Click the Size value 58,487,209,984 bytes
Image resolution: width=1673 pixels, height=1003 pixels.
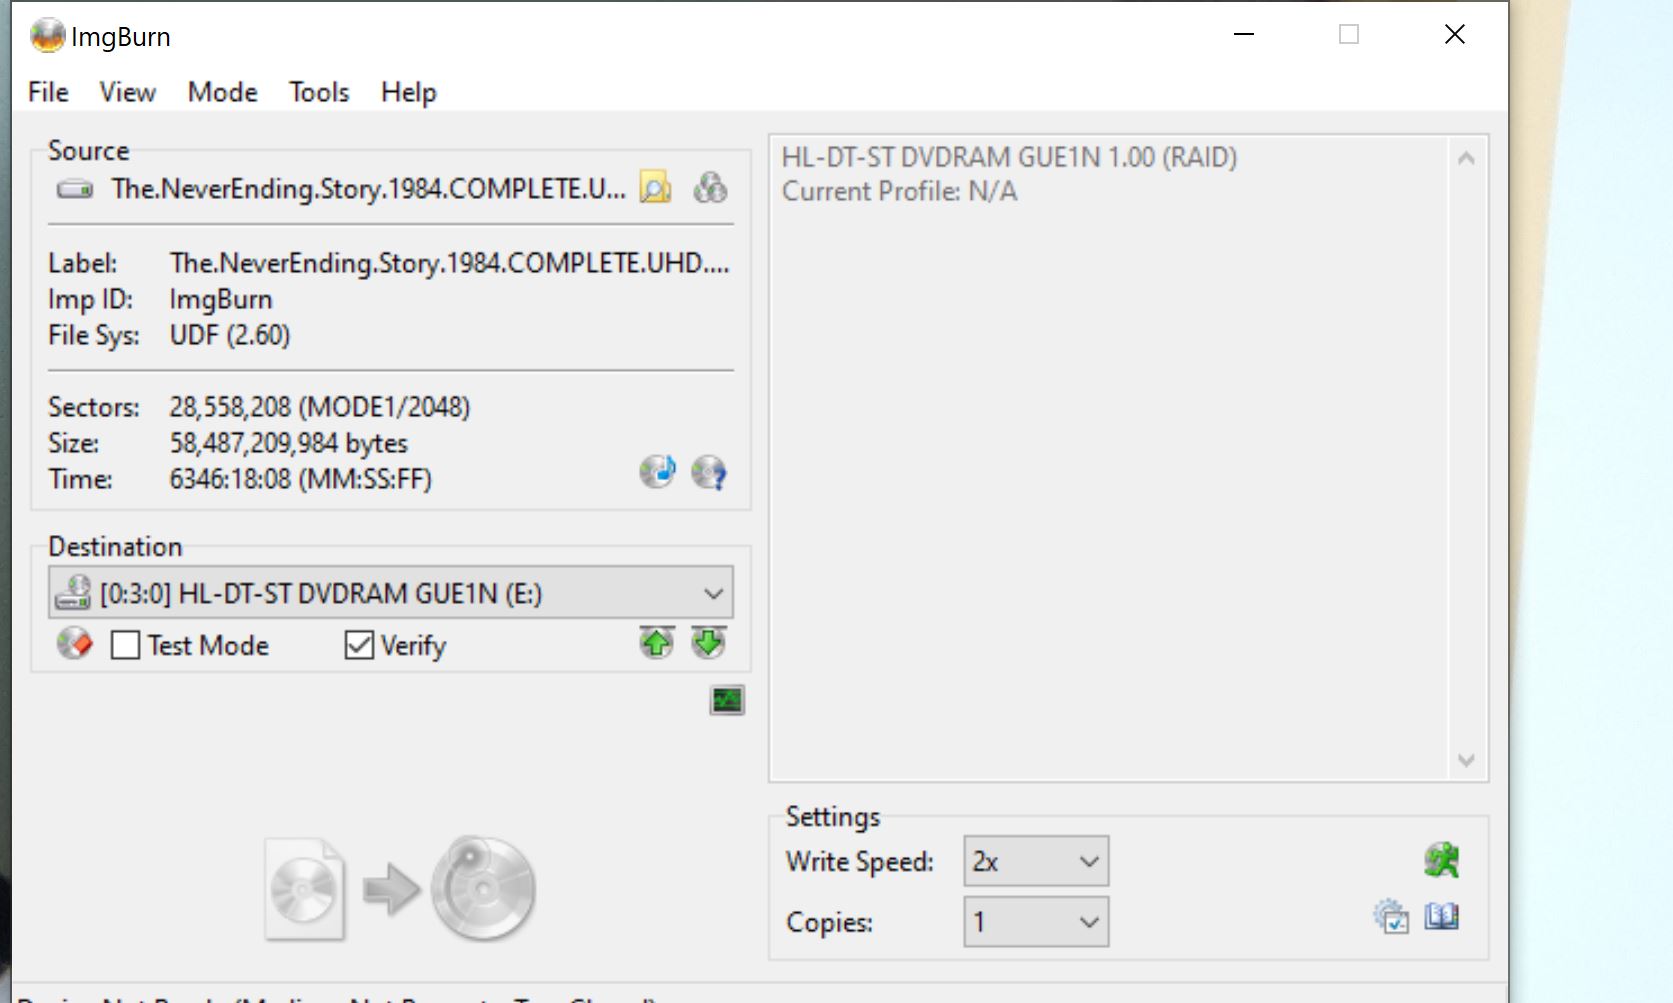pyautogui.click(x=289, y=443)
